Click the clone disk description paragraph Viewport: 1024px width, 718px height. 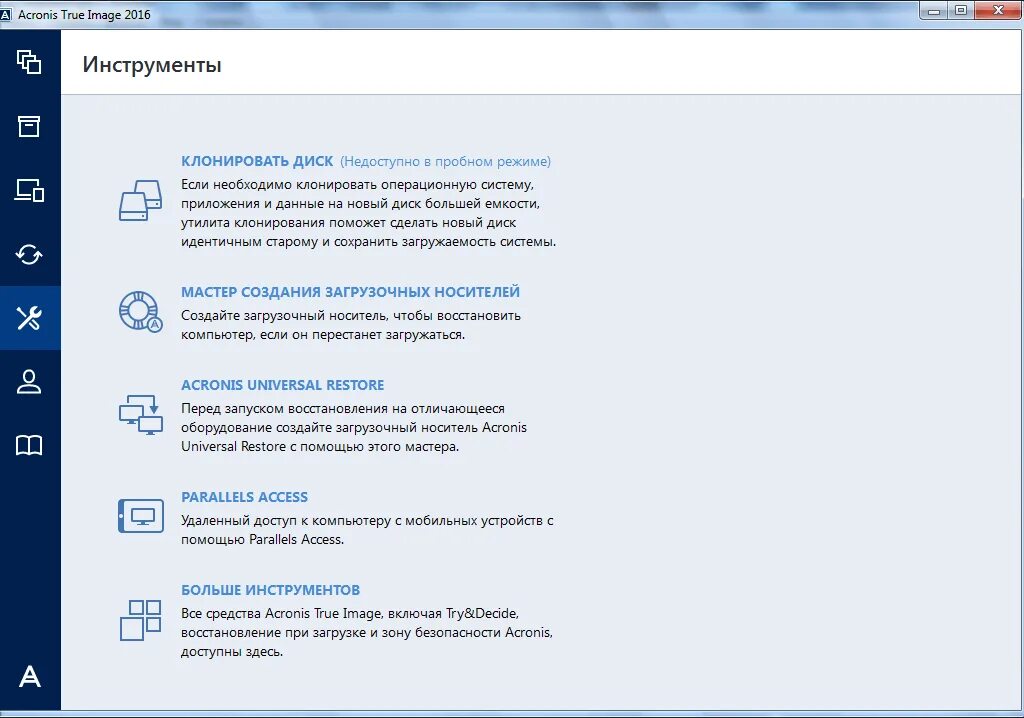368,213
